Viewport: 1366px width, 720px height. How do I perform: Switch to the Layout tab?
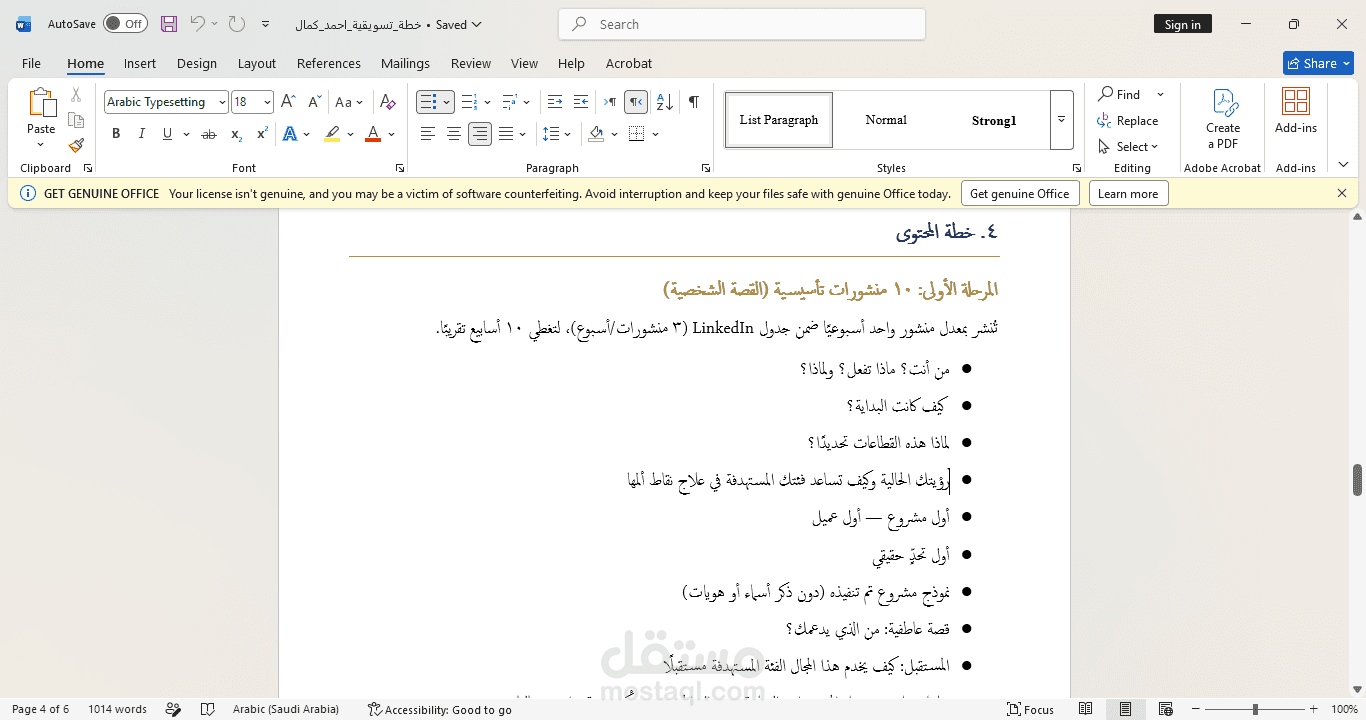click(x=257, y=63)
